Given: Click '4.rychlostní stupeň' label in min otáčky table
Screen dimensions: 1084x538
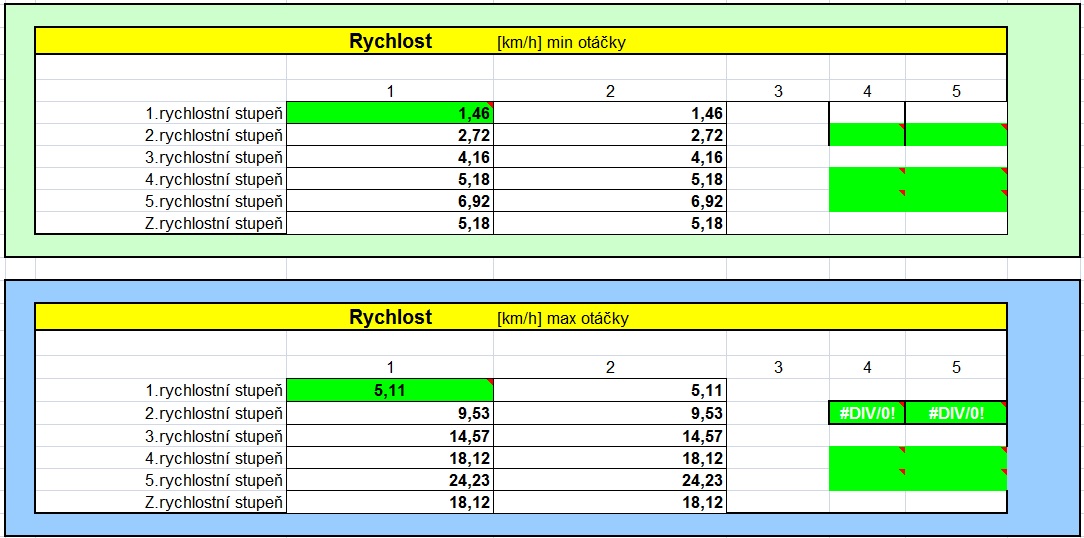Looking at the screenshot, I should [x=214, y=179].
